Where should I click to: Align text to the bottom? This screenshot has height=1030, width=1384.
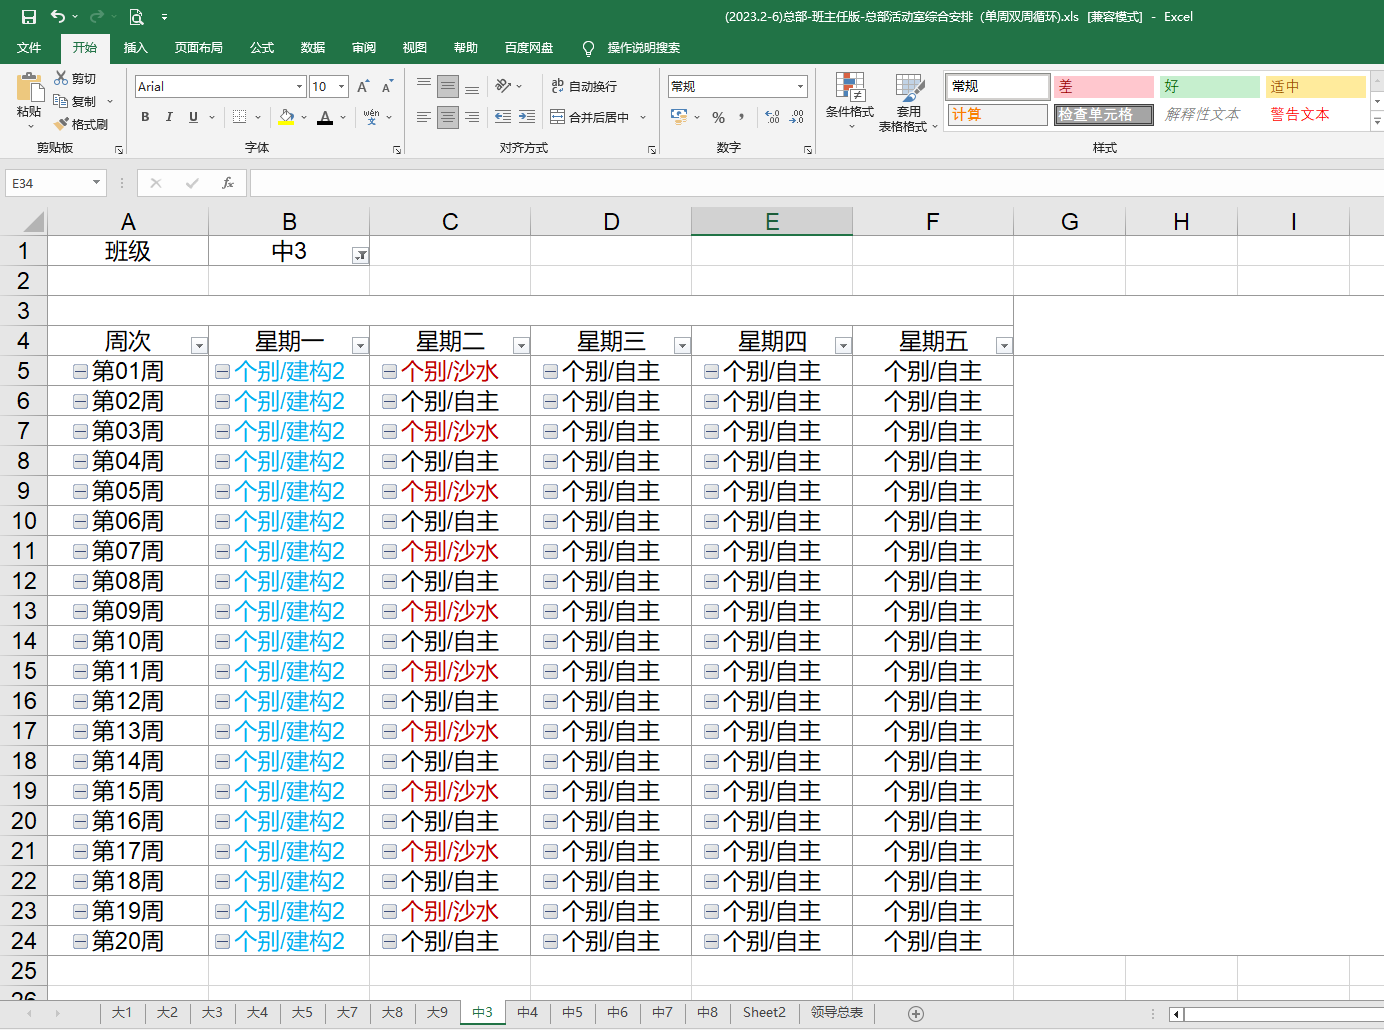coord(472,87)
